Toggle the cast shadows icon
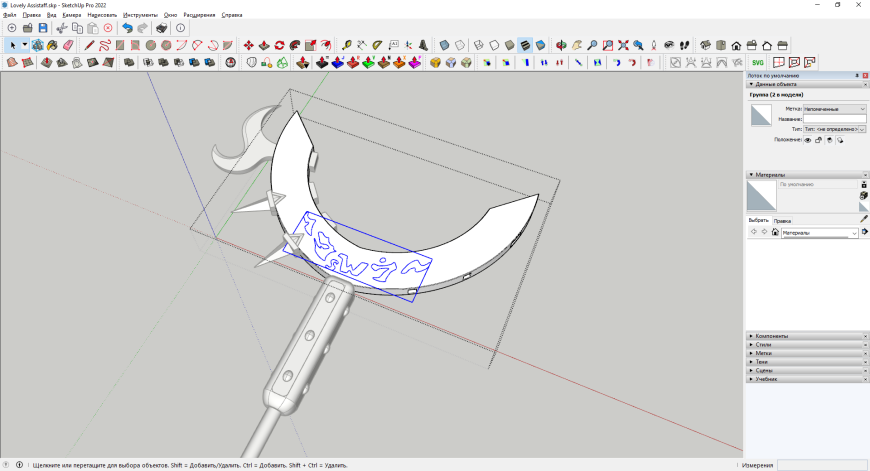 coord(840,140)
